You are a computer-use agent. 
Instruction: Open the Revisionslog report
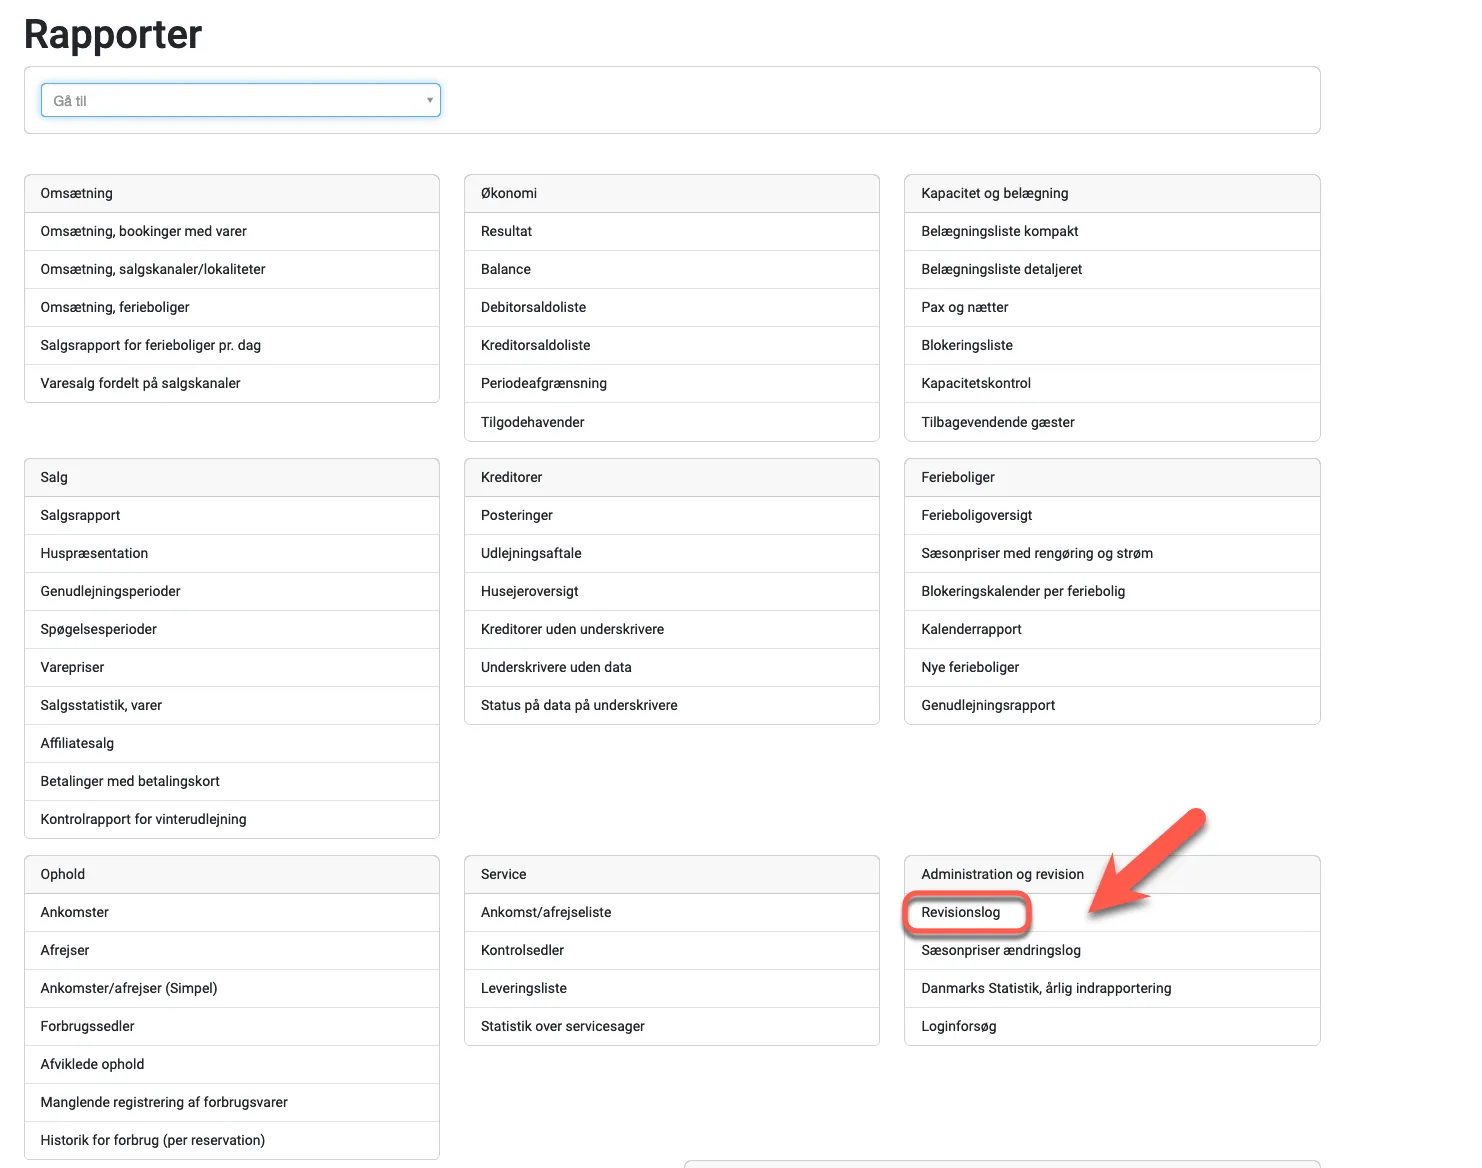tap(960, 912)
